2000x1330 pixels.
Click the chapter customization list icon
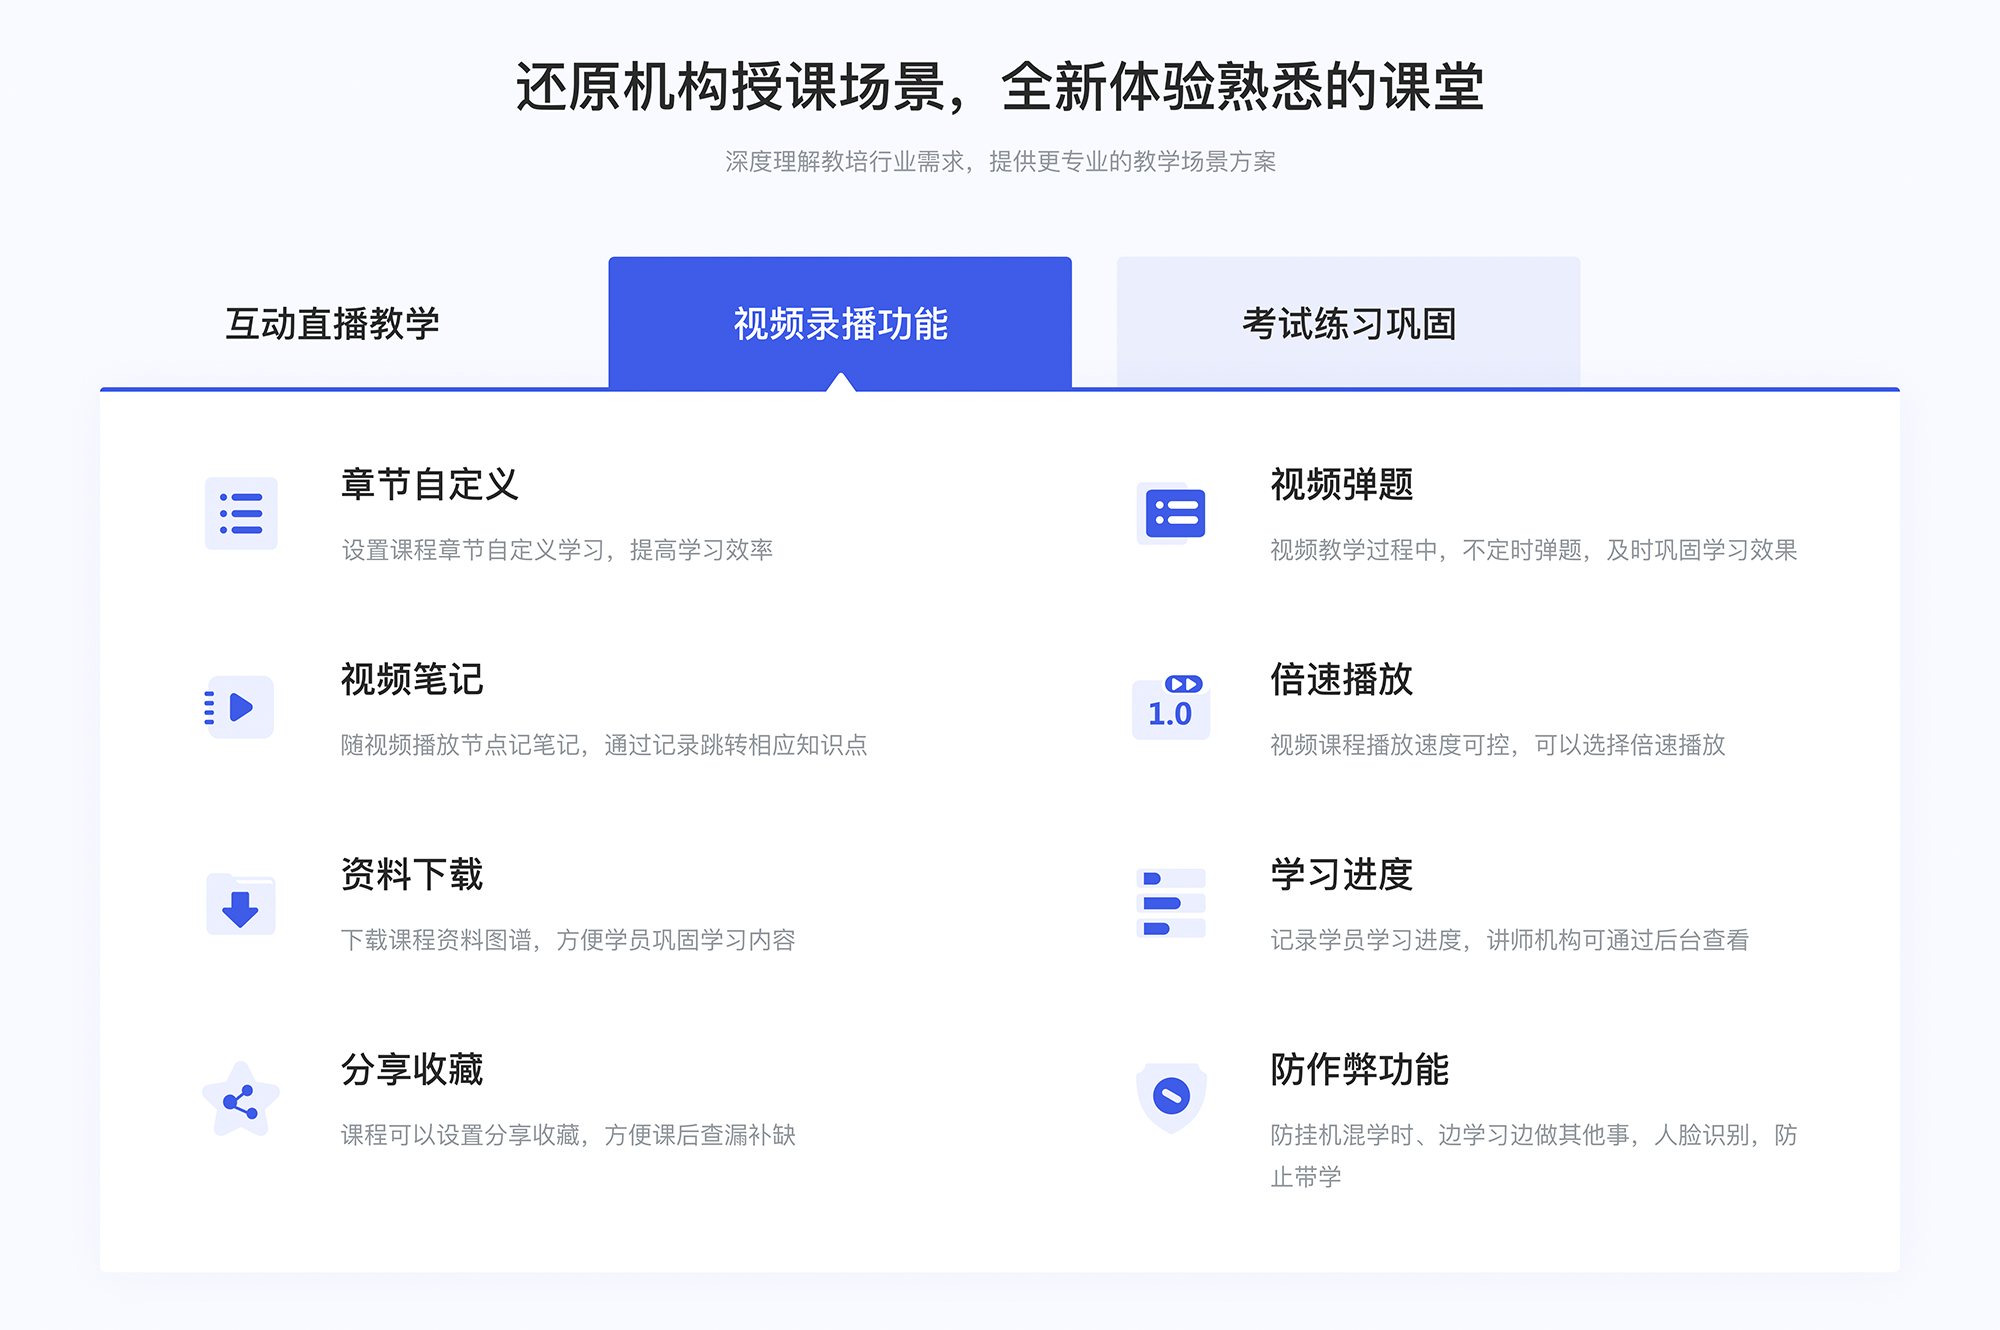coord(237,515)
